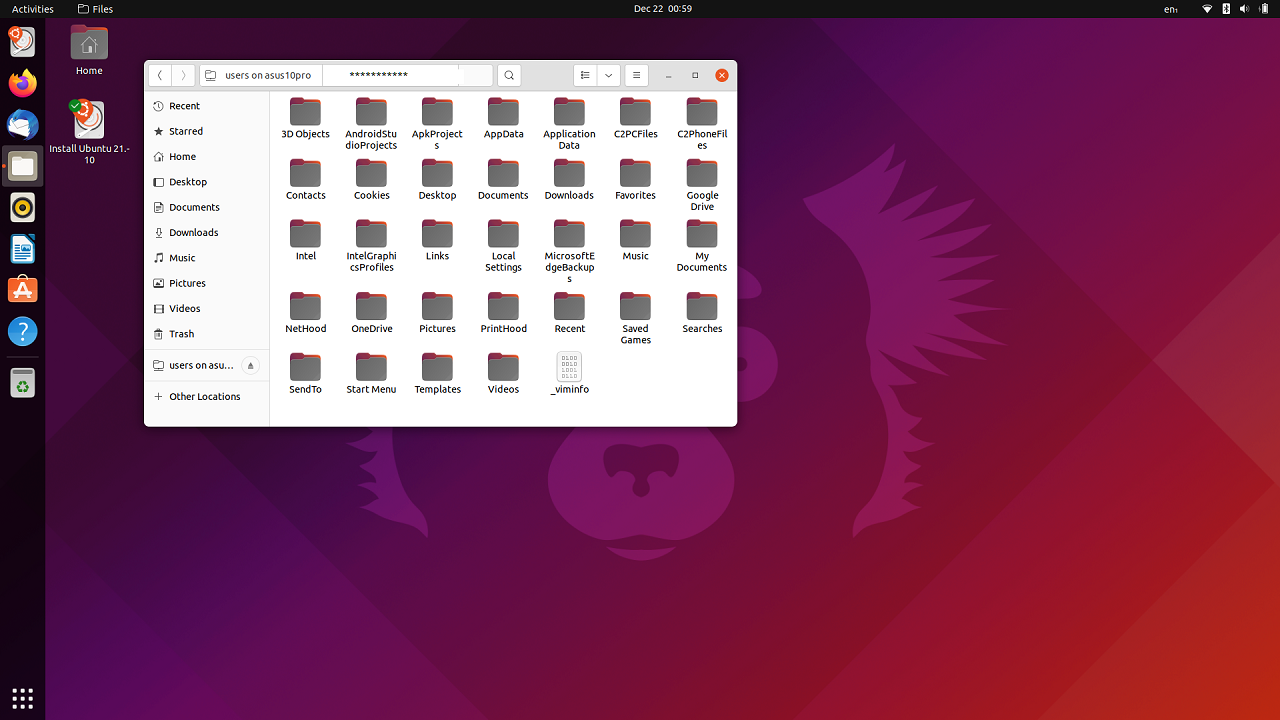Open the SendTo folder
This screenshot has height=720, width=1280.
click(x=305, y=374)
